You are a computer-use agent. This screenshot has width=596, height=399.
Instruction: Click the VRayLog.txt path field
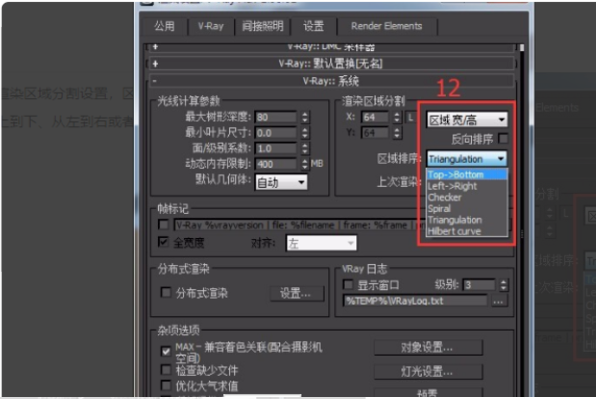point(415,301)
